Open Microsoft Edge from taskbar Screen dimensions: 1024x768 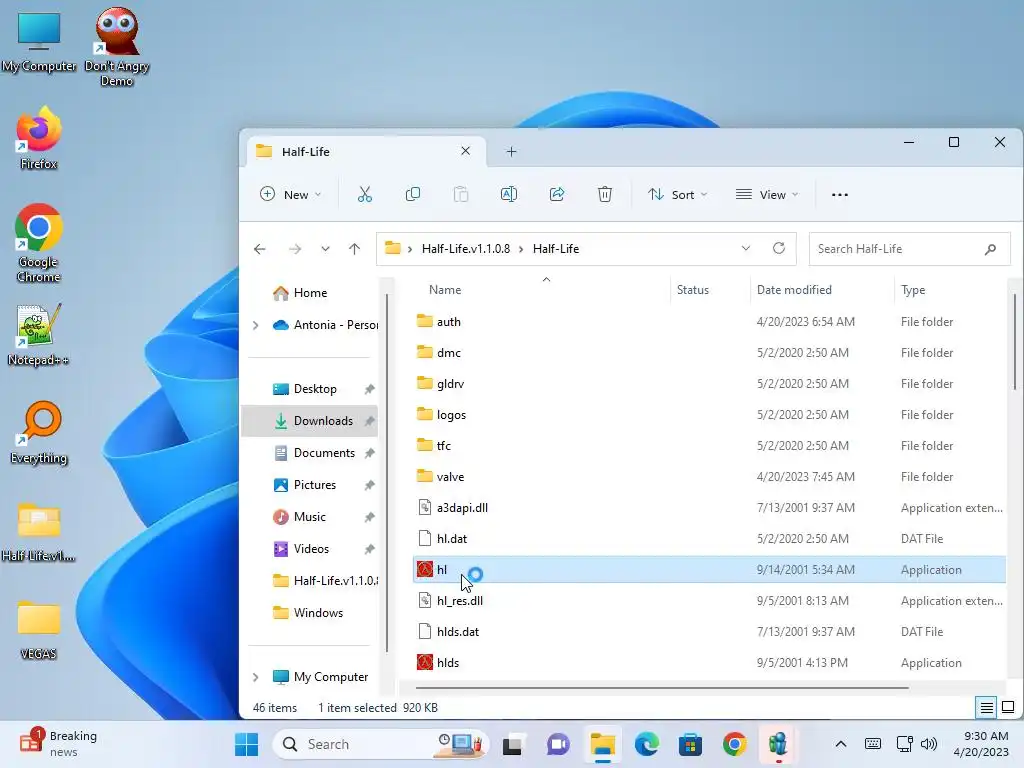(647, 744)
